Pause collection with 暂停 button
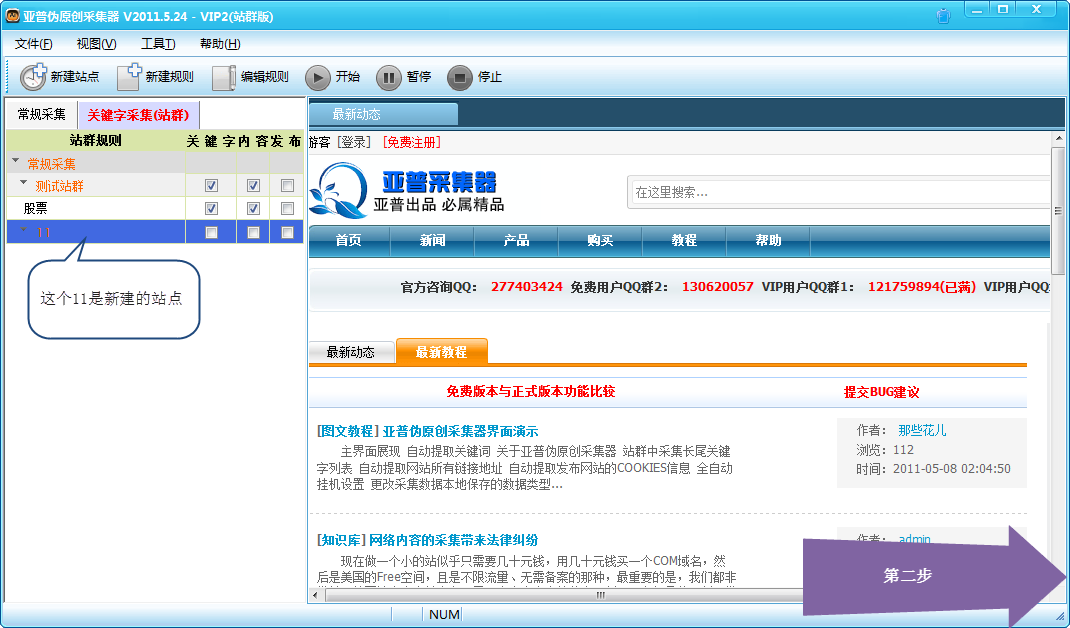1070x628 pixels. pos(403,77)
